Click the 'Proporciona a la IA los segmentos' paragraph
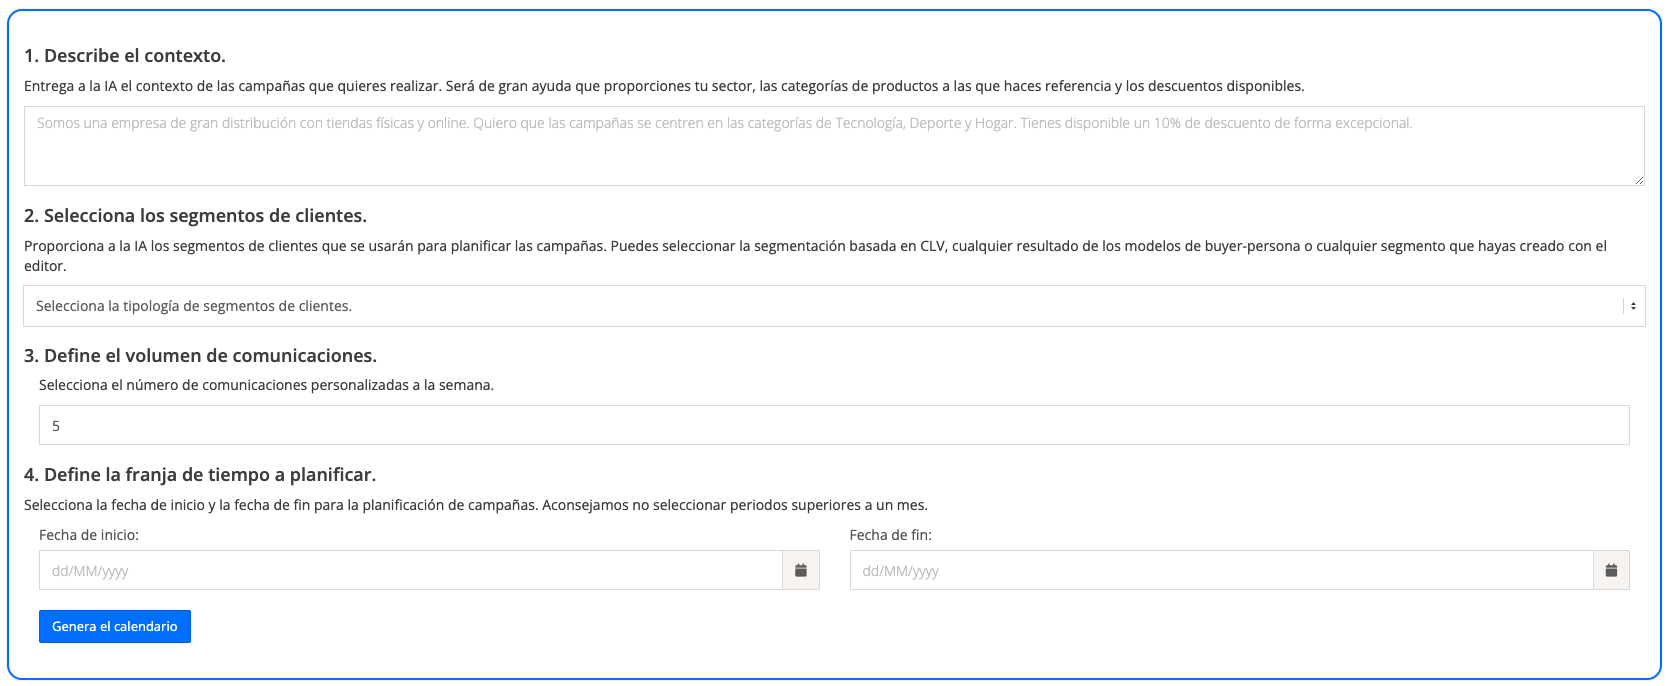Screen dimensions: 1667x686 (815, 246)
